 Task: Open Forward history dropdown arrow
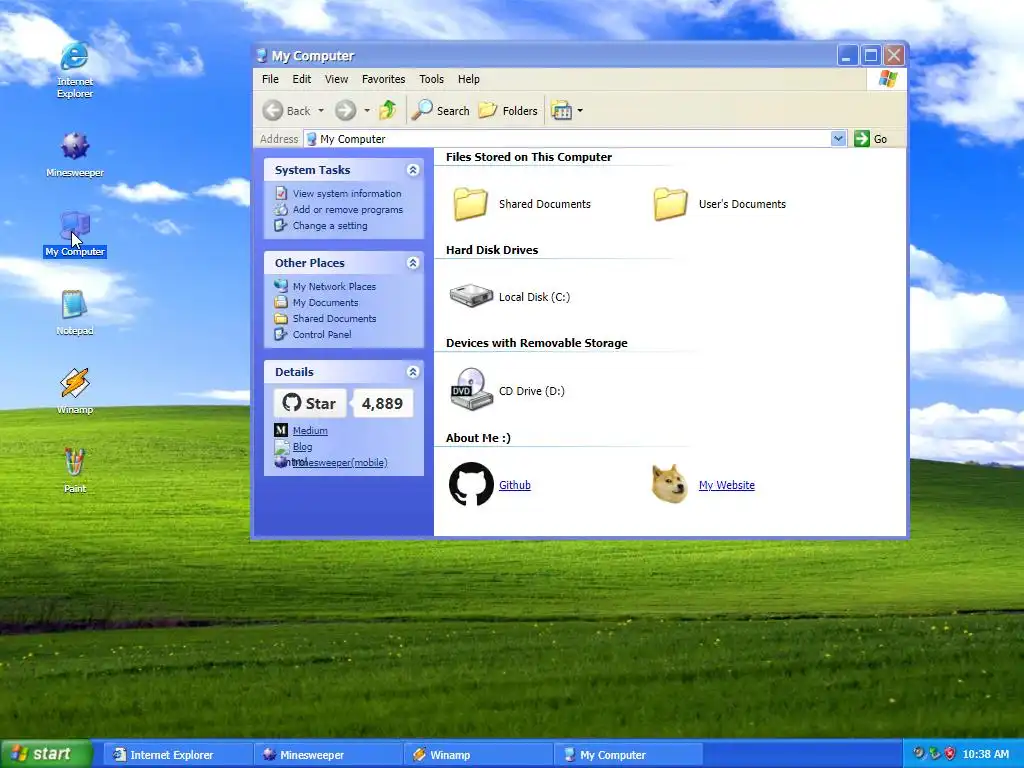pyautogui.click(x=367, y=110)
